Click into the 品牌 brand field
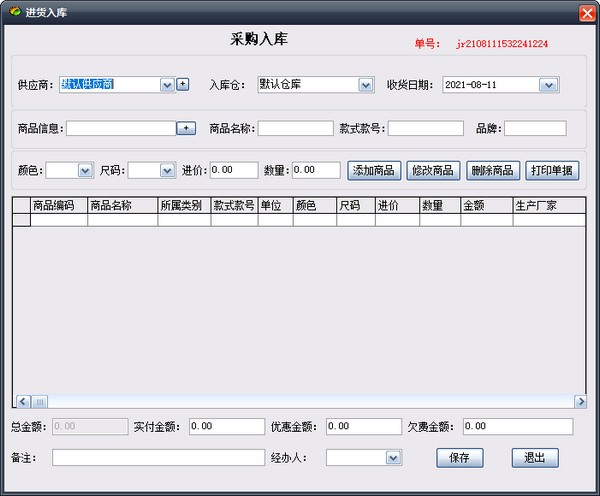Screen dimensions: 600x496 (535, 128)
